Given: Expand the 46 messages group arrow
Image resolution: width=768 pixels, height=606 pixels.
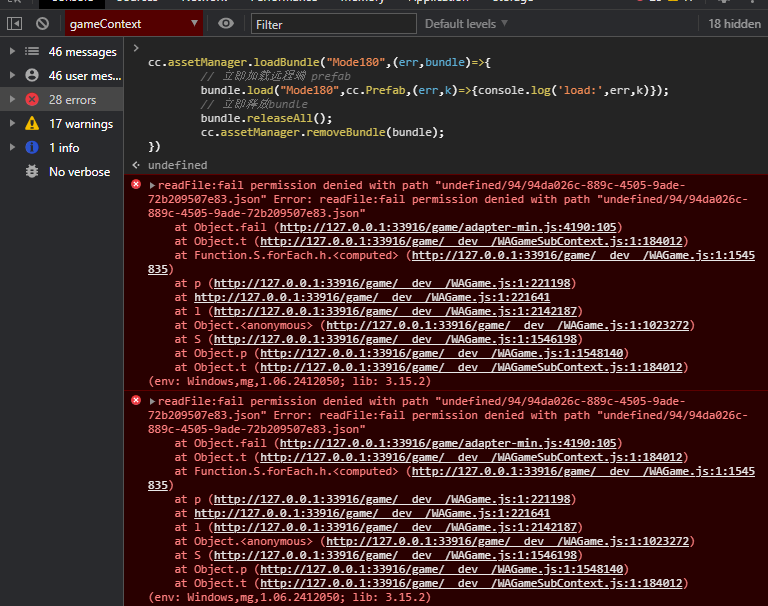Looking at the screenshot, I should click(x=12, y=51).
